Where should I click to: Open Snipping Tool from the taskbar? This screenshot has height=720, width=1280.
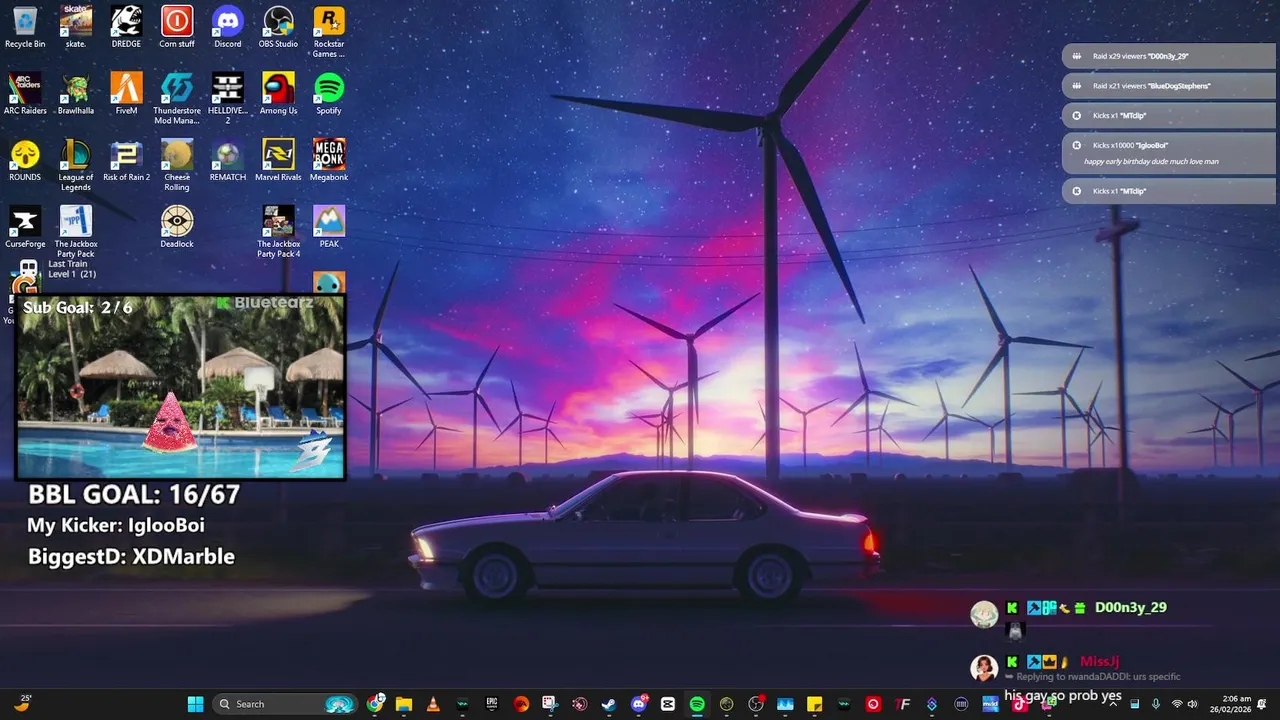549,704
